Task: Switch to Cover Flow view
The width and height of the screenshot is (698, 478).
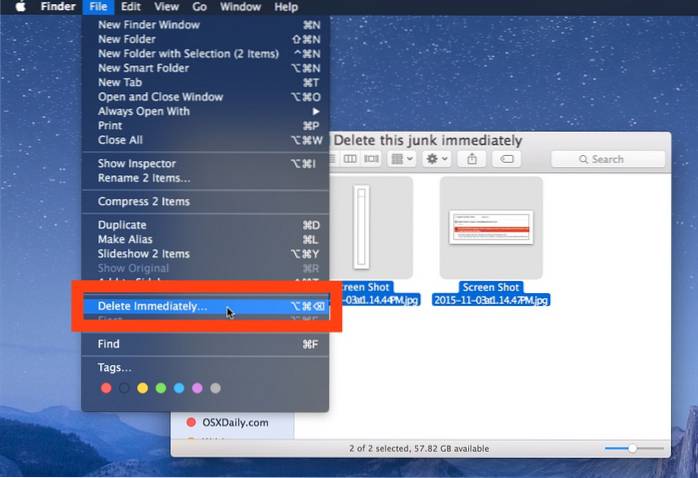Action: [372, 159]
